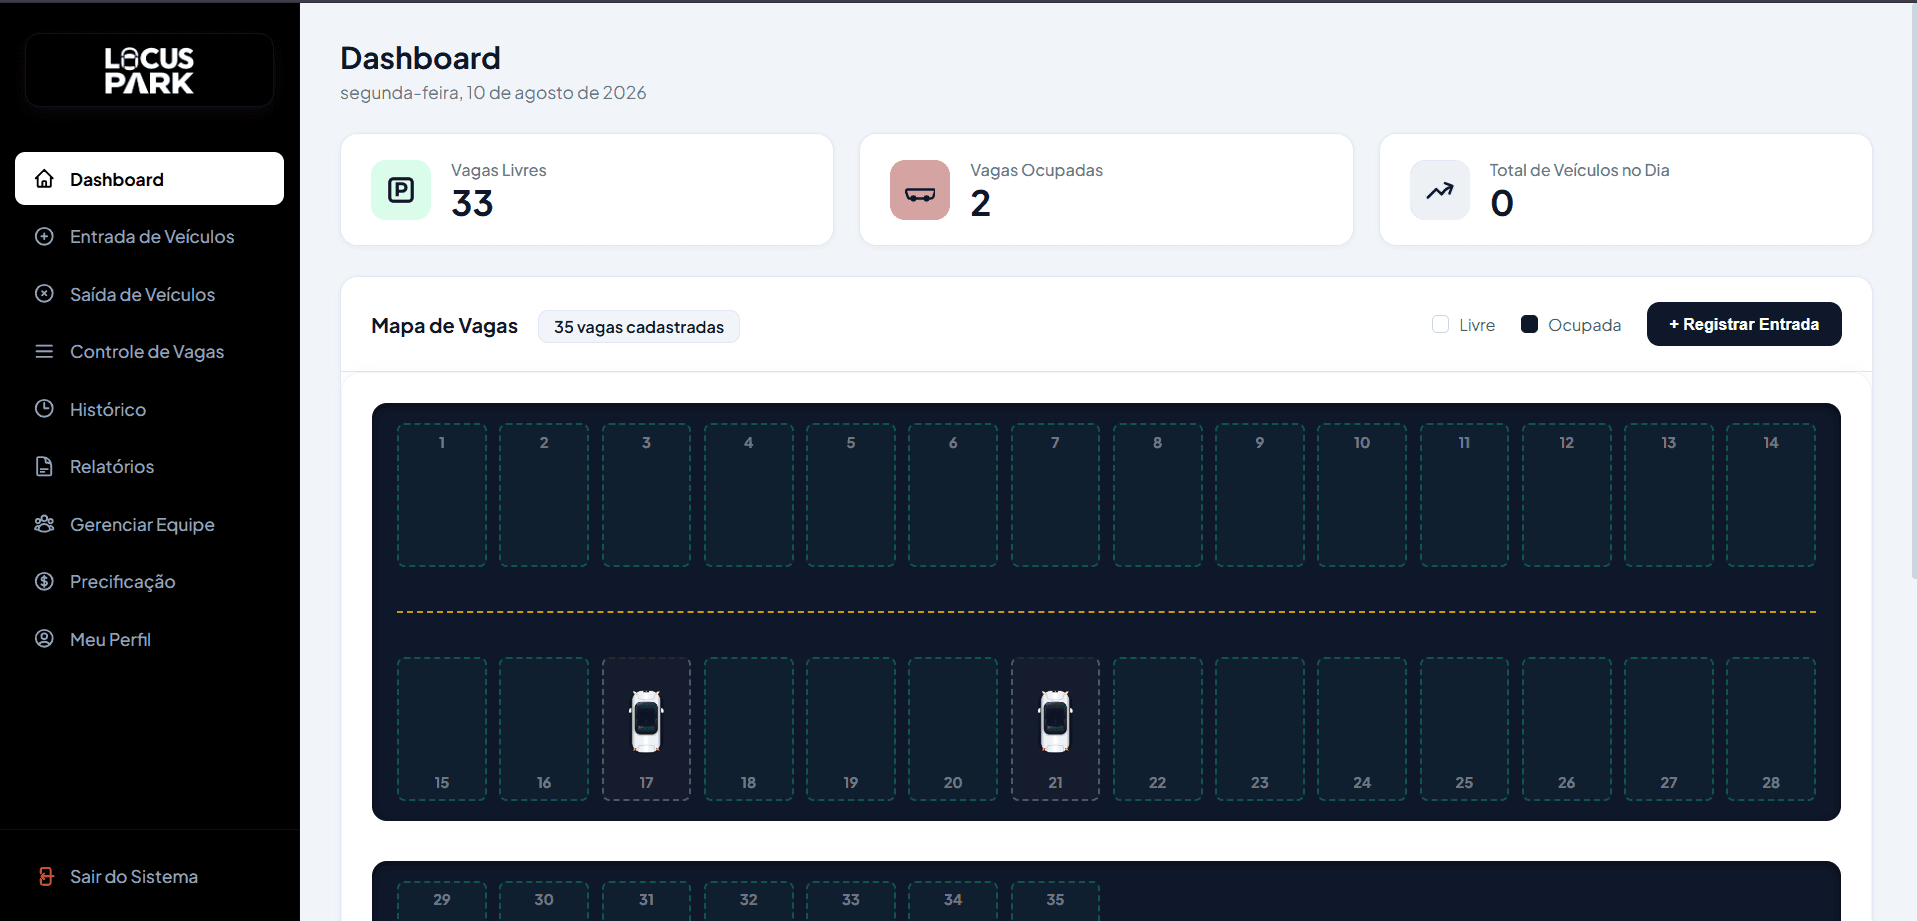The width and height of the screenshot is (1917, 921).
Task: Click the Saída de Veículos x-circle icon
Action: [x=44, y=294]
